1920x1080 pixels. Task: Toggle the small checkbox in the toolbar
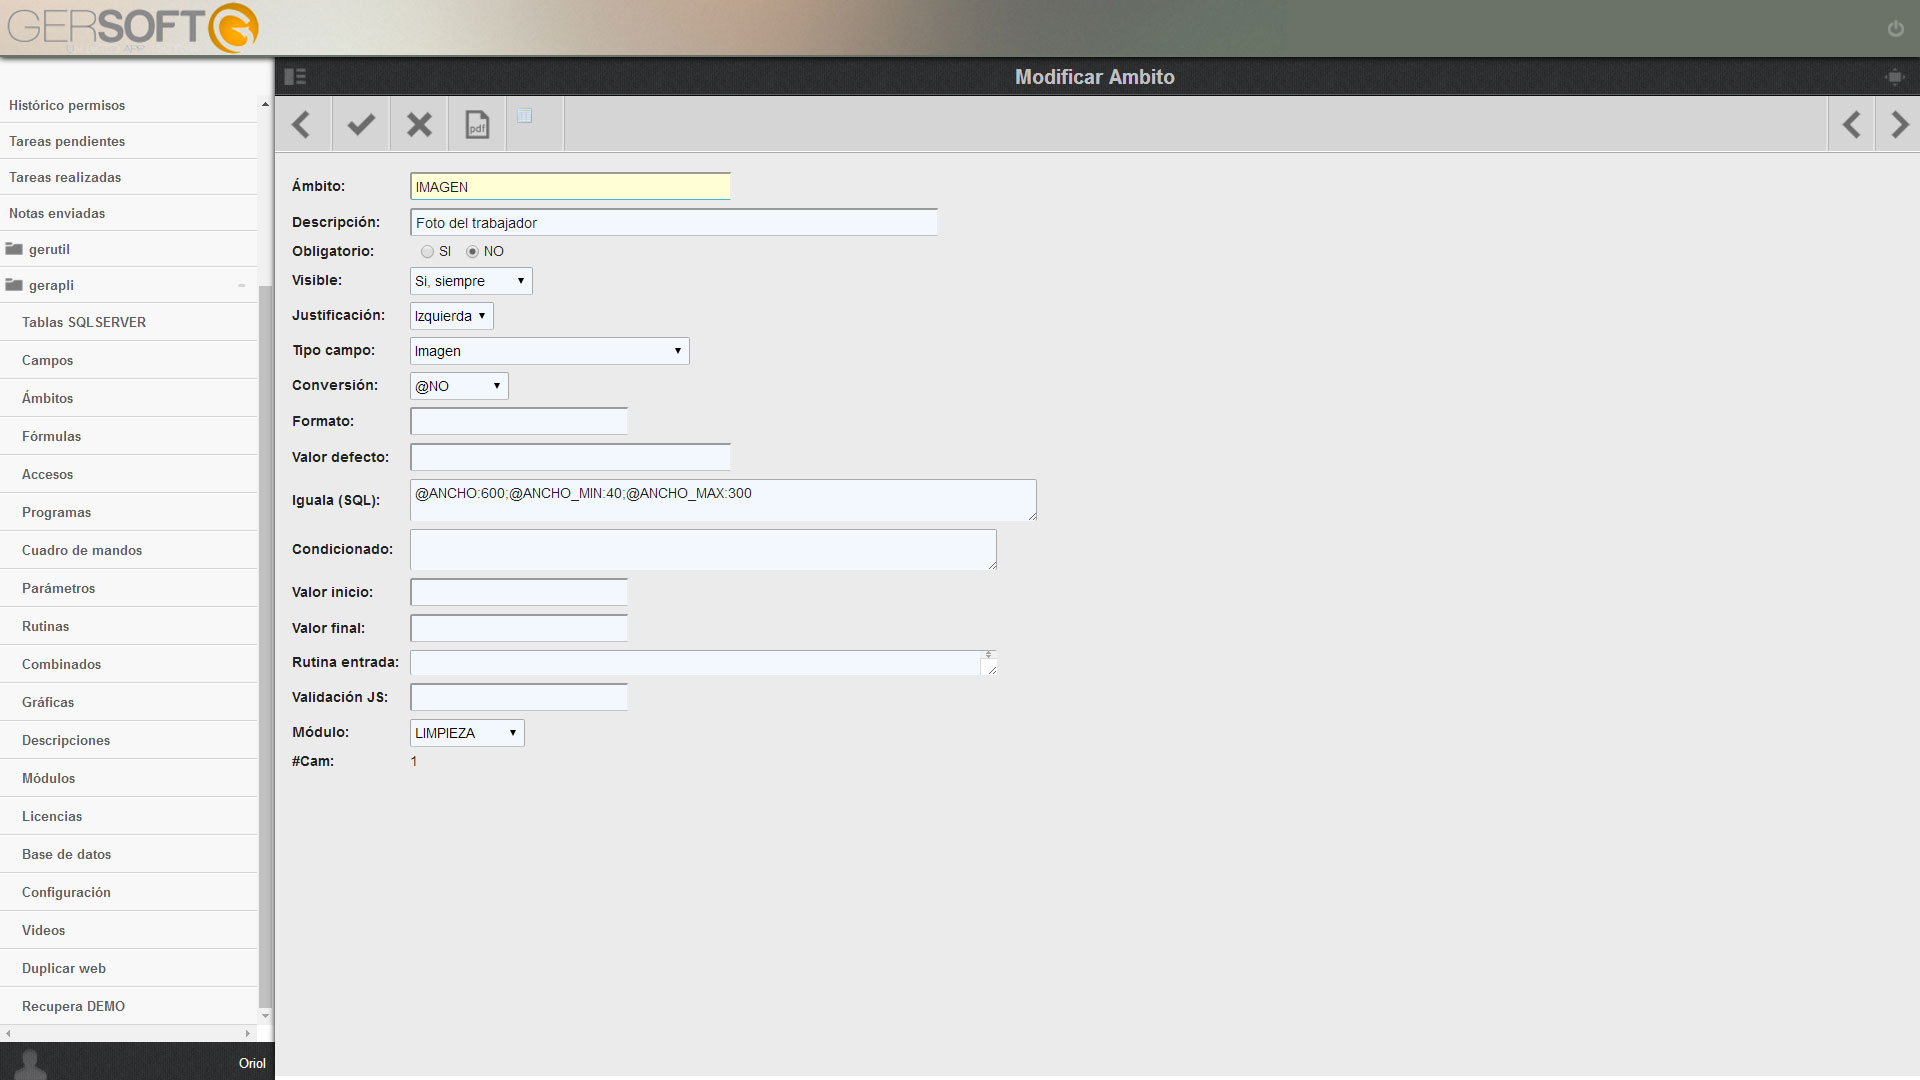pyautogui.click(x=524, y=116)
